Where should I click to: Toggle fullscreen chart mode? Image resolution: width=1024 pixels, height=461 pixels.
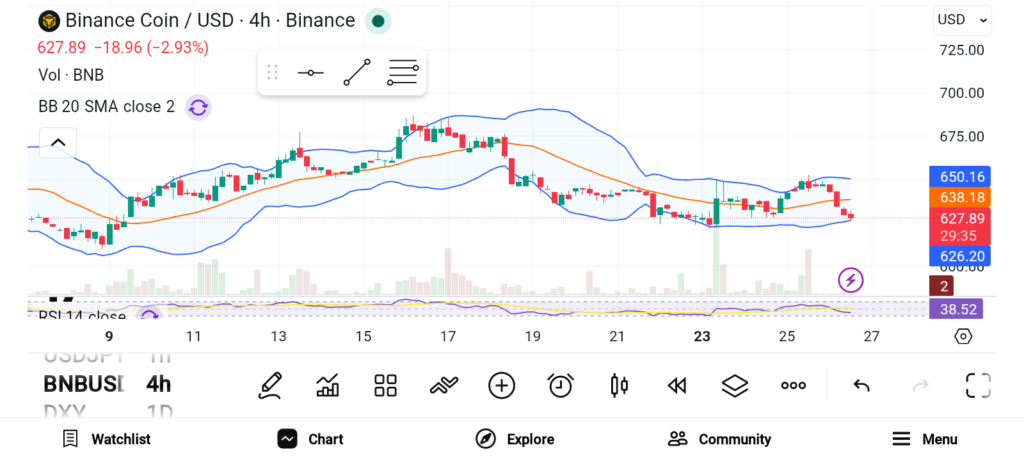pos(977,385)
